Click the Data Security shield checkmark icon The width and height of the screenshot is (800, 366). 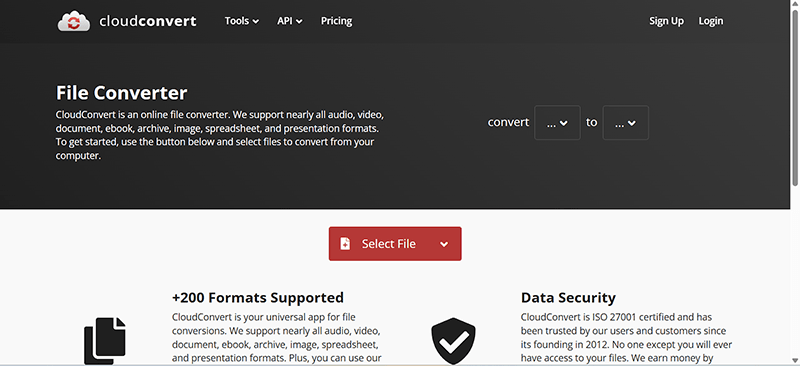(x=453, y=341)
